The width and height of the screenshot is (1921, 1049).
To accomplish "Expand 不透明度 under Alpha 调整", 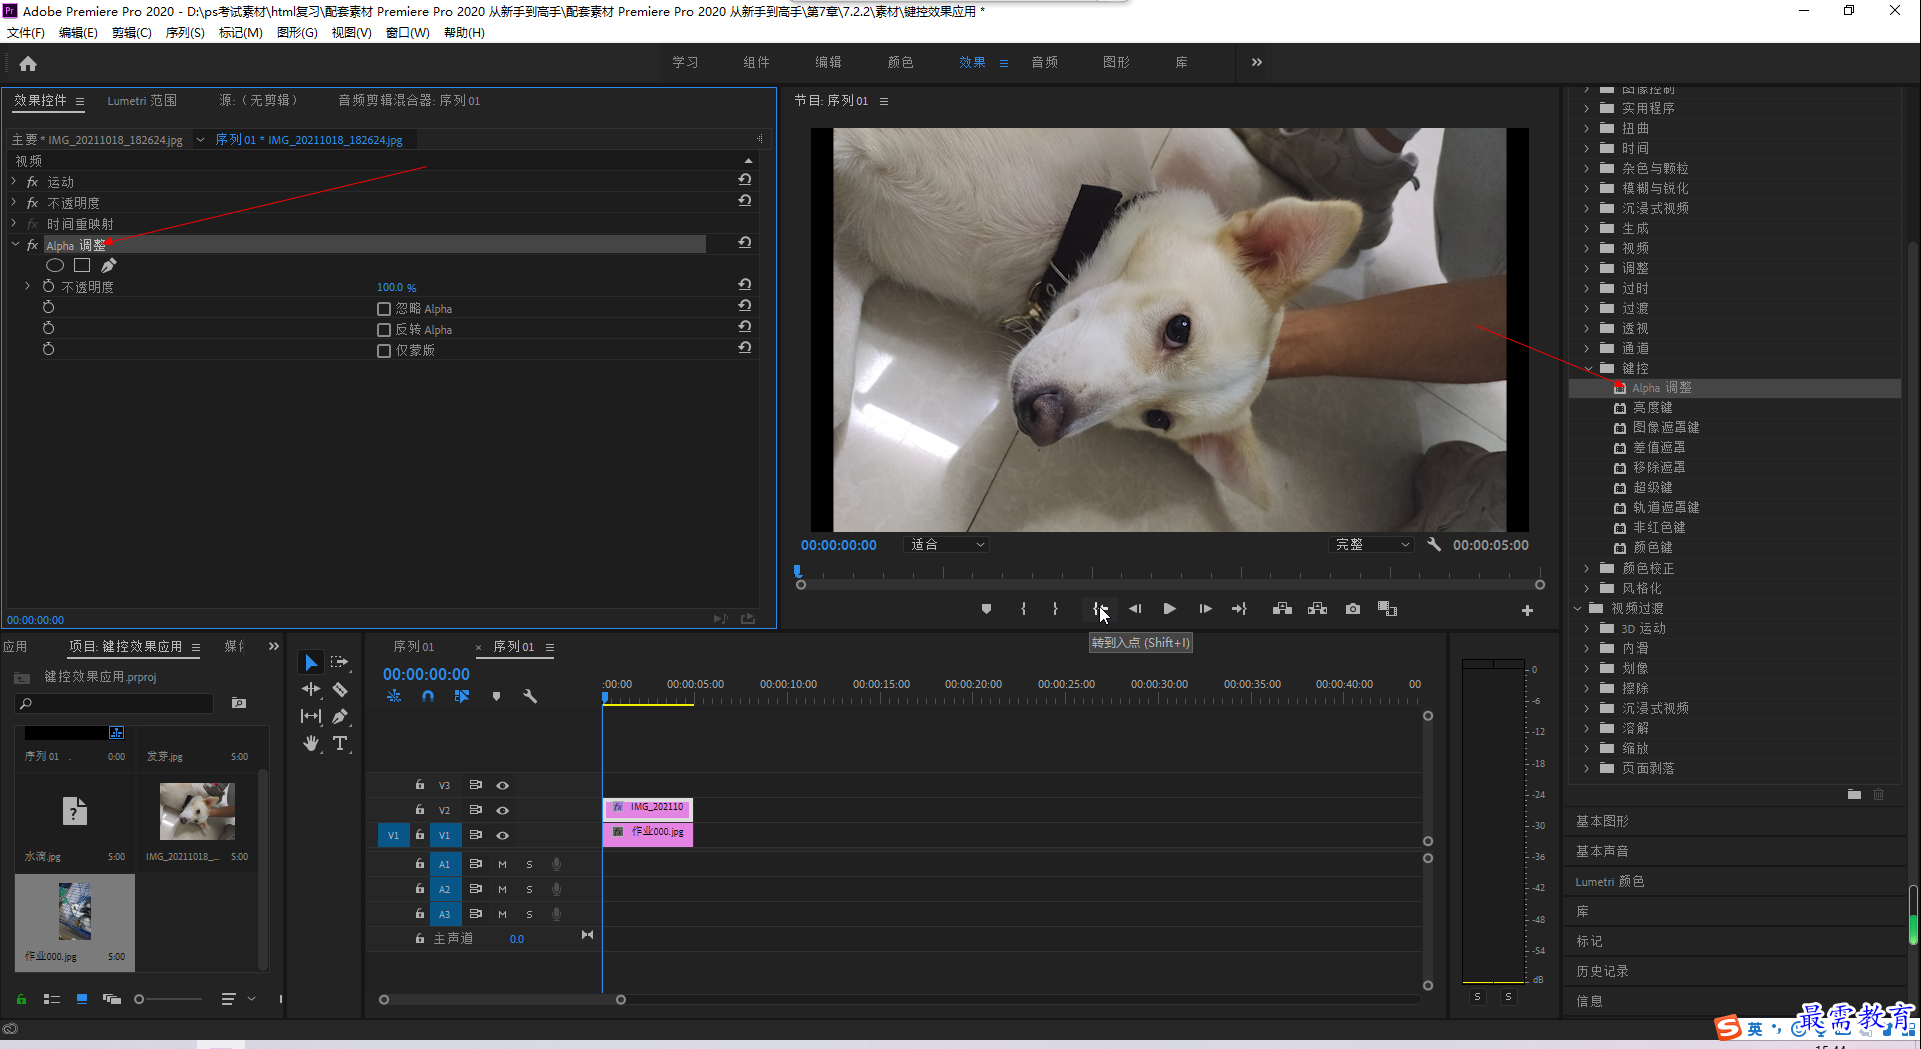I will coord(28,287).
